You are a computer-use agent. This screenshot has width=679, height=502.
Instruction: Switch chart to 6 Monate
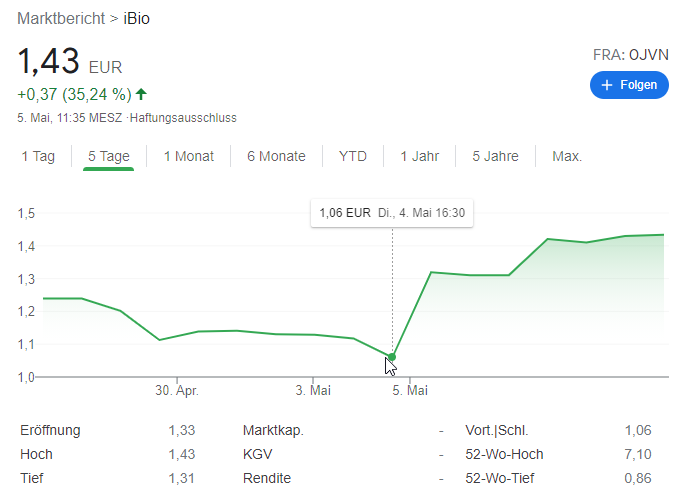coord(276,156)
